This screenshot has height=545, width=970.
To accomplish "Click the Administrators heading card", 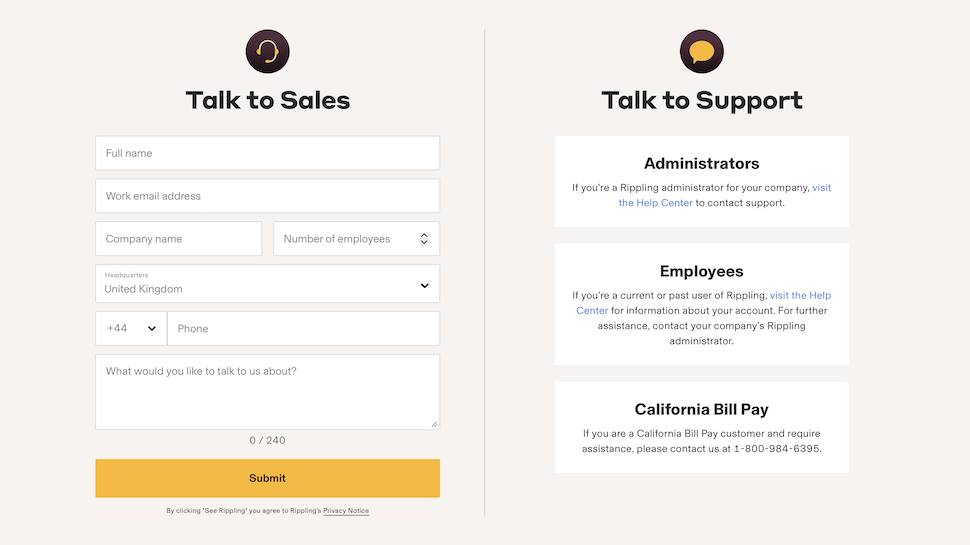I will (x=702, y=181).
